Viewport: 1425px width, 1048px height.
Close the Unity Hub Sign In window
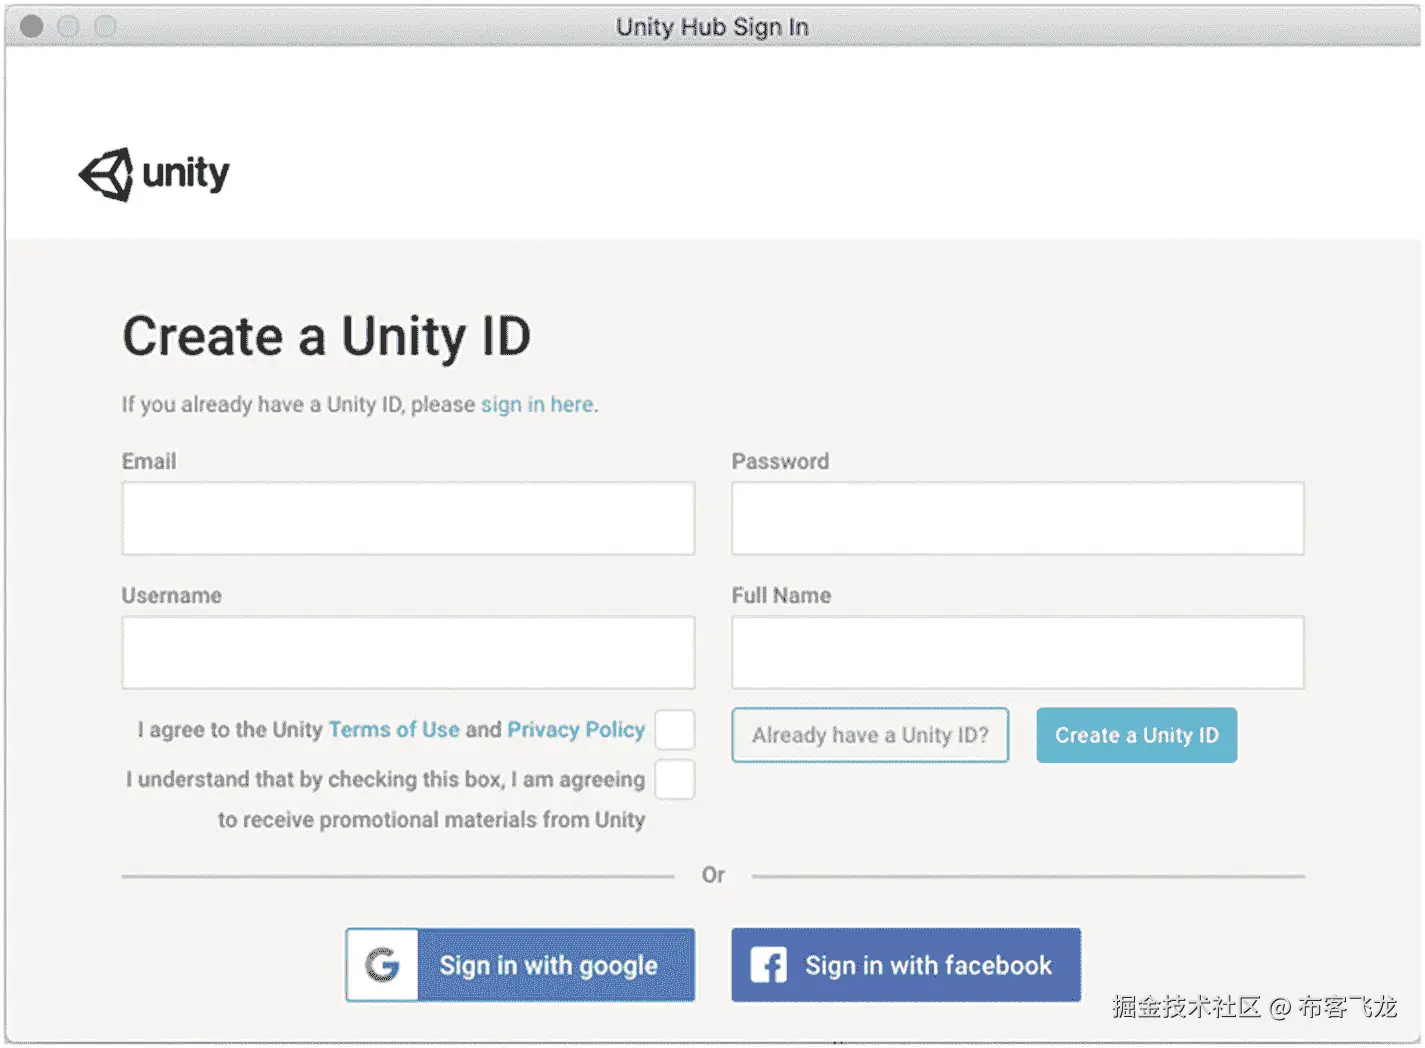pos(32,27)
